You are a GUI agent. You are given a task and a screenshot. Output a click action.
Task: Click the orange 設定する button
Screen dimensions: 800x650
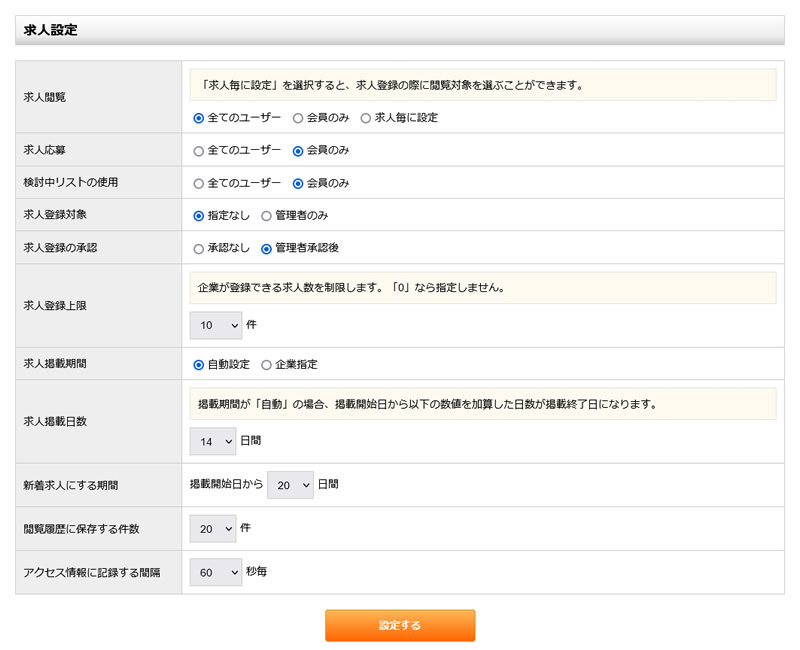pyautogui.click(x=400, y=625)
